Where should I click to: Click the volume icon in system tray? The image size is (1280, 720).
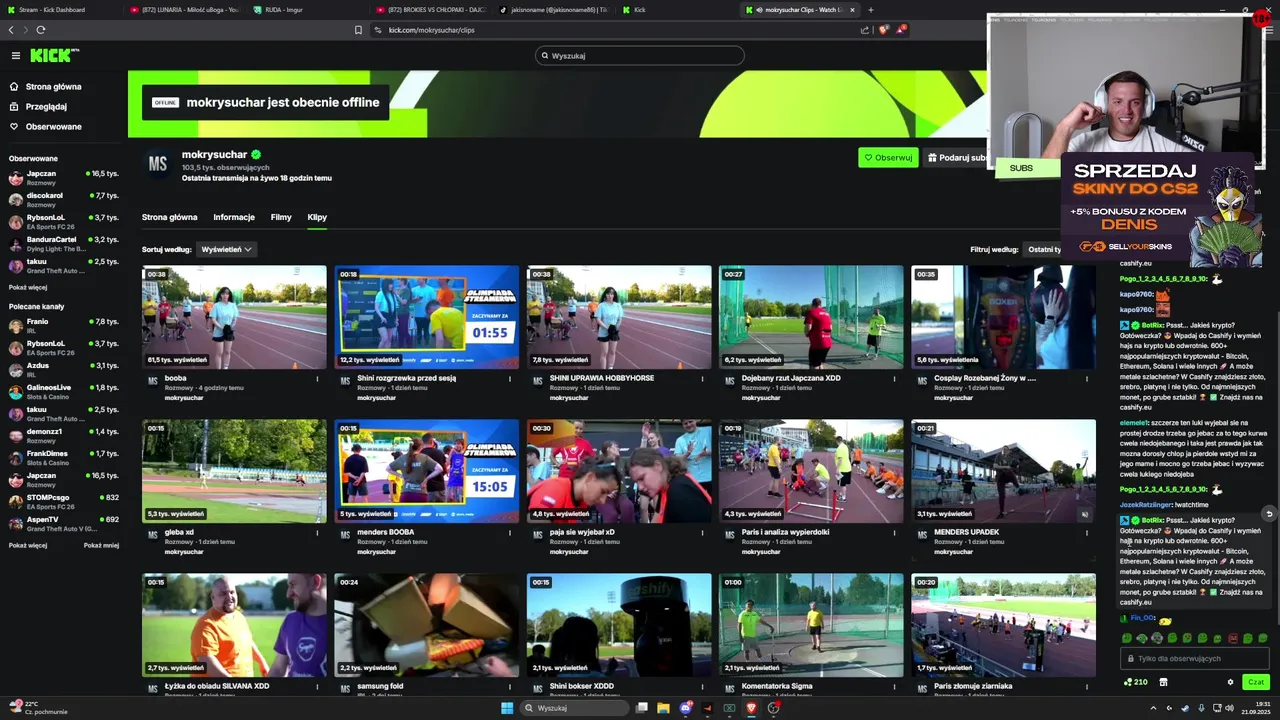click(1230, 708)
